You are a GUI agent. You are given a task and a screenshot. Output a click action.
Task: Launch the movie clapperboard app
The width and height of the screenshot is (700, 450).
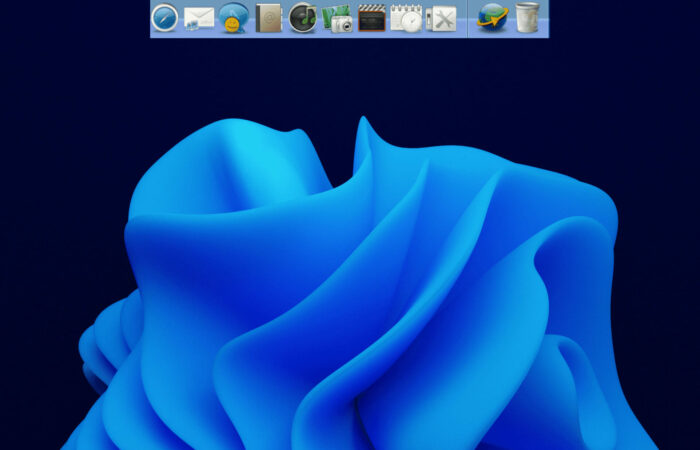[372, 18]
